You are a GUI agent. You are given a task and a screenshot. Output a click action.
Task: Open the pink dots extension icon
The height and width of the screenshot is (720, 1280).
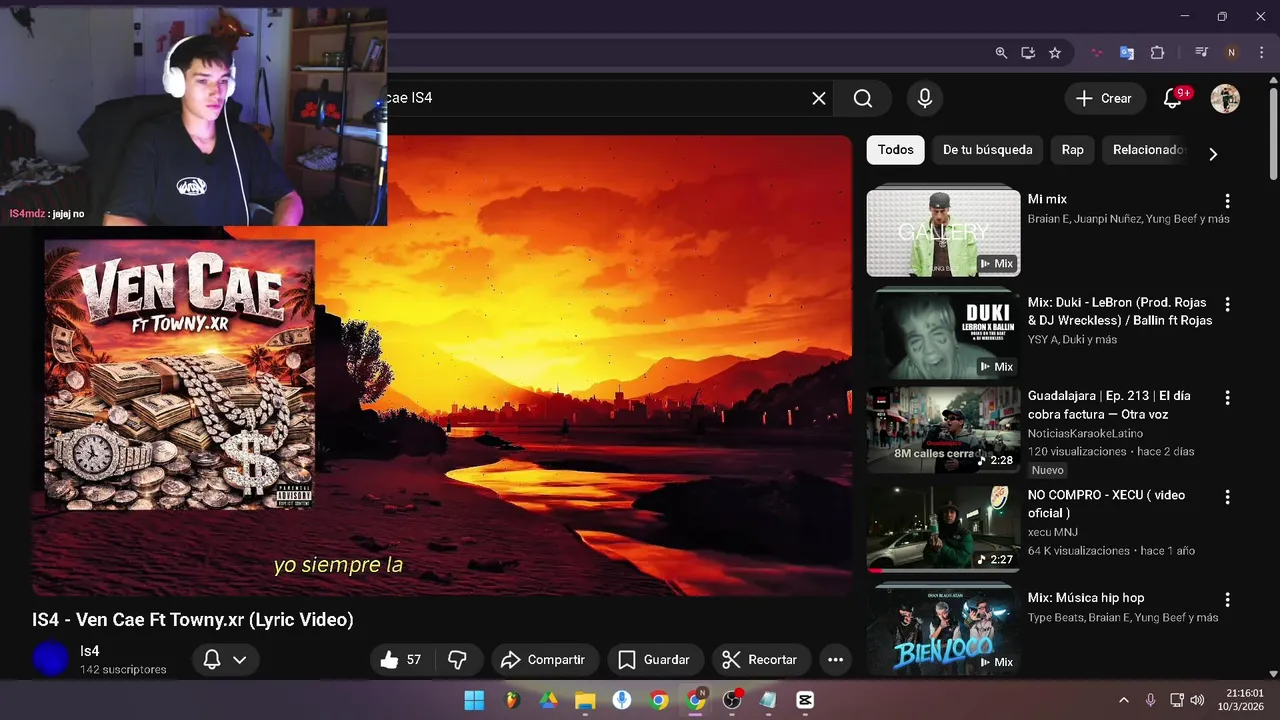[1097, 53]
